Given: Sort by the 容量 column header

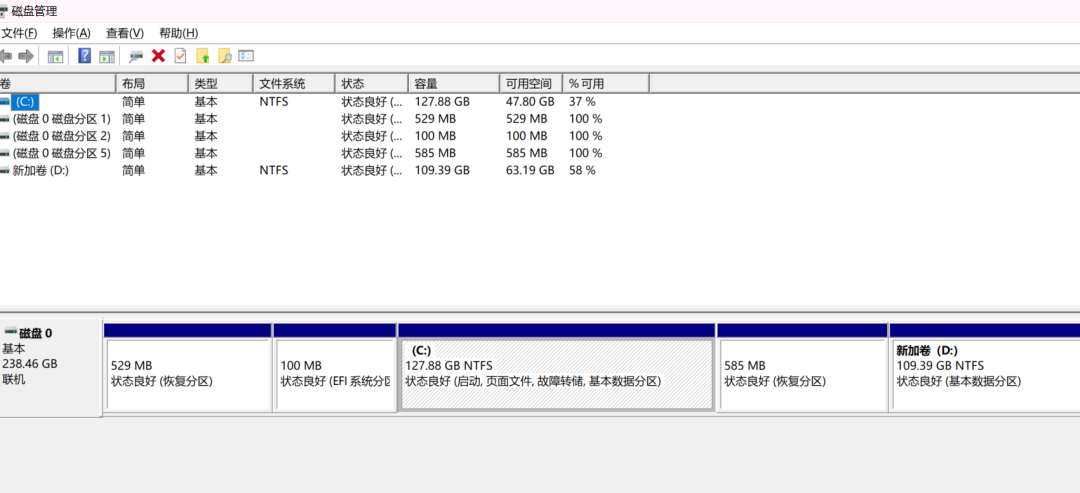Looking at the screenshot, I should tap(454, 84).
